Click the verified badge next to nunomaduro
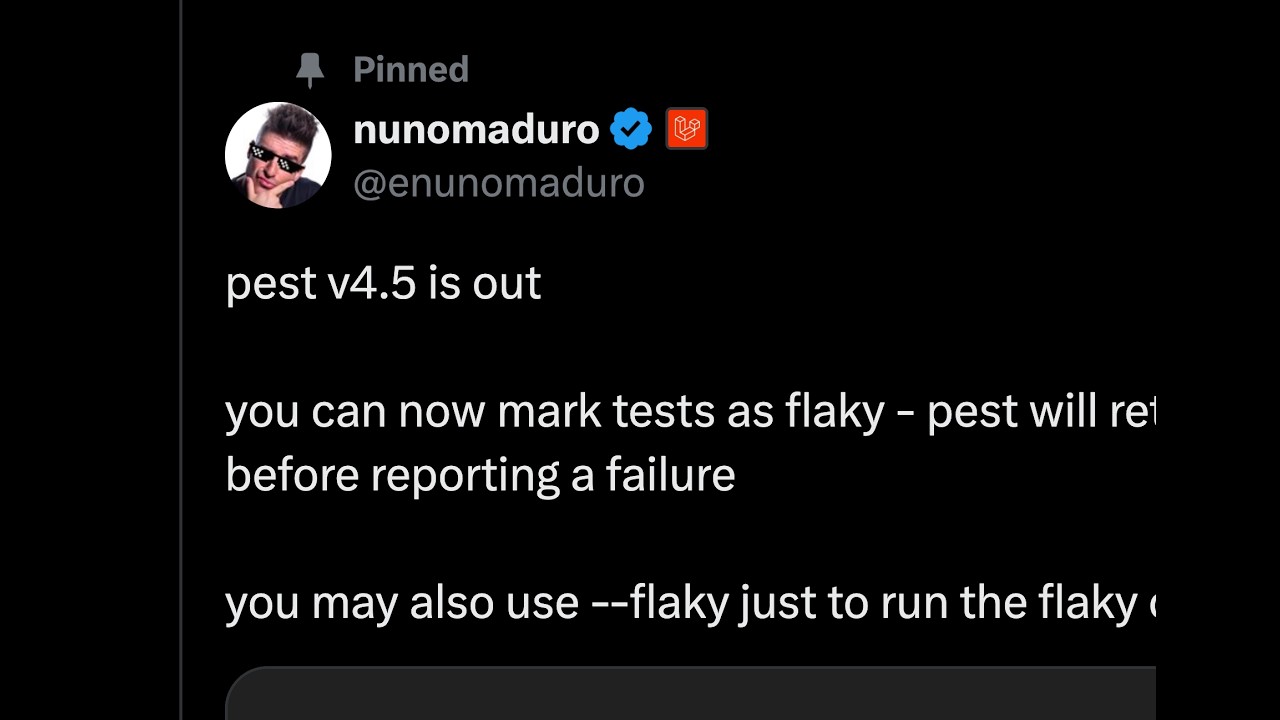 630,128
